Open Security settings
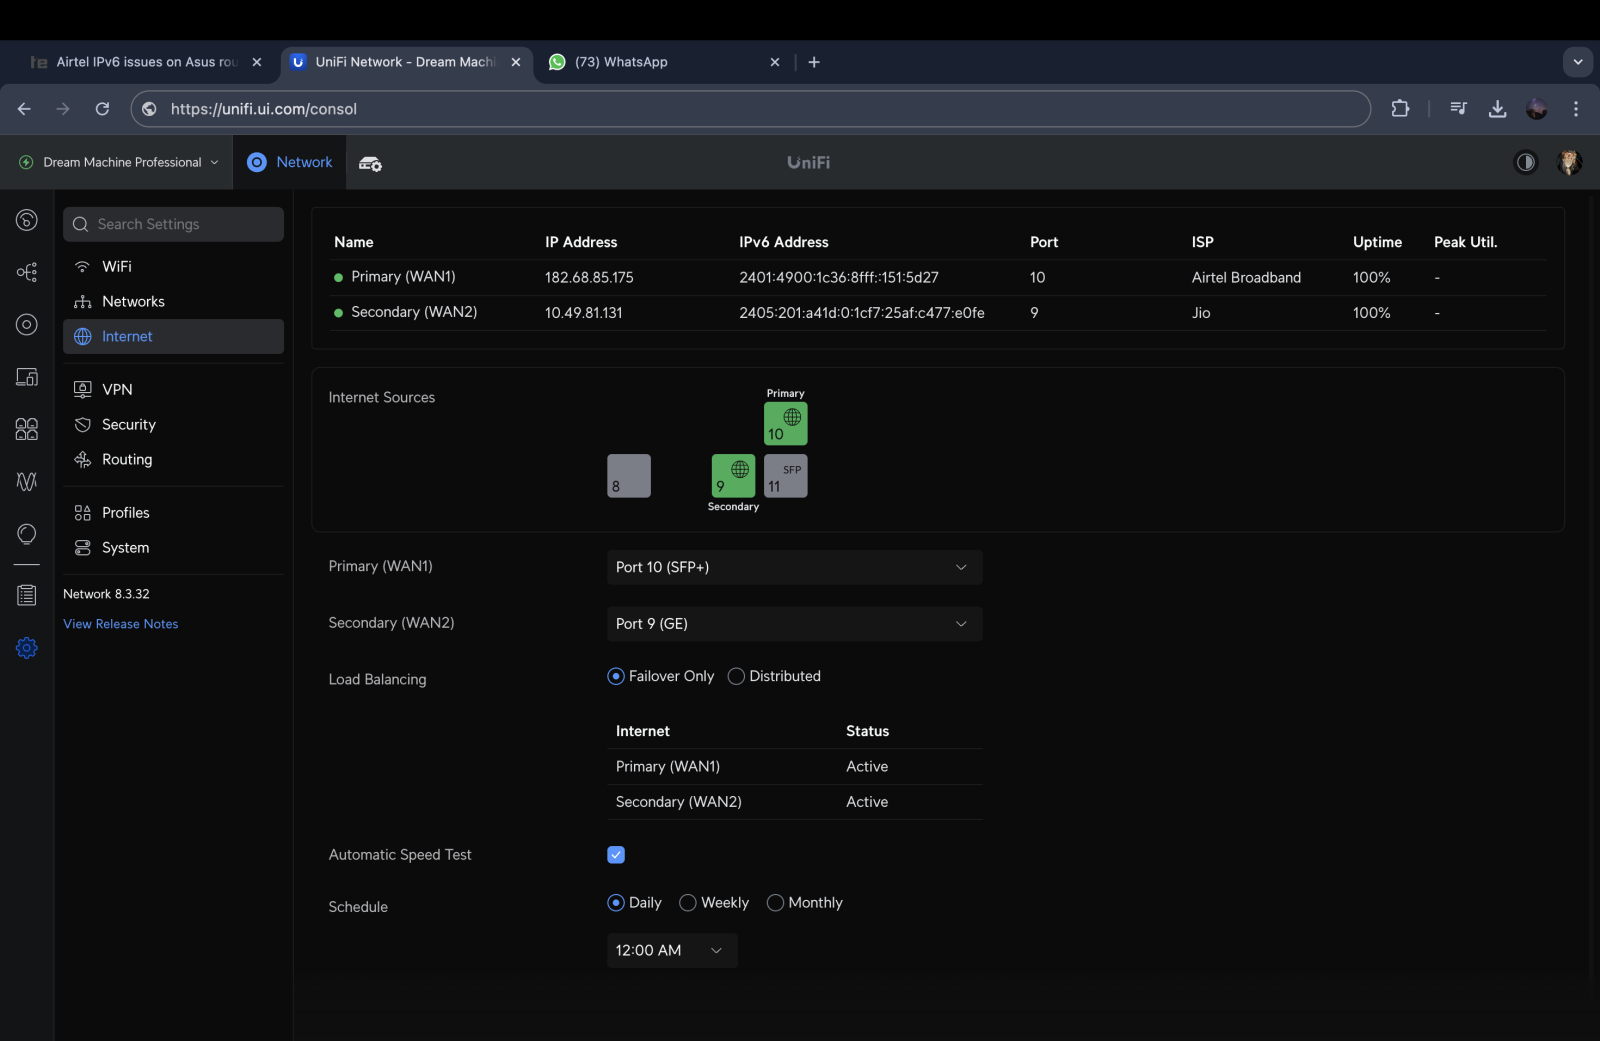Image resolution: width=1600 pixels, height=1041 pixels. click(173, 425)
